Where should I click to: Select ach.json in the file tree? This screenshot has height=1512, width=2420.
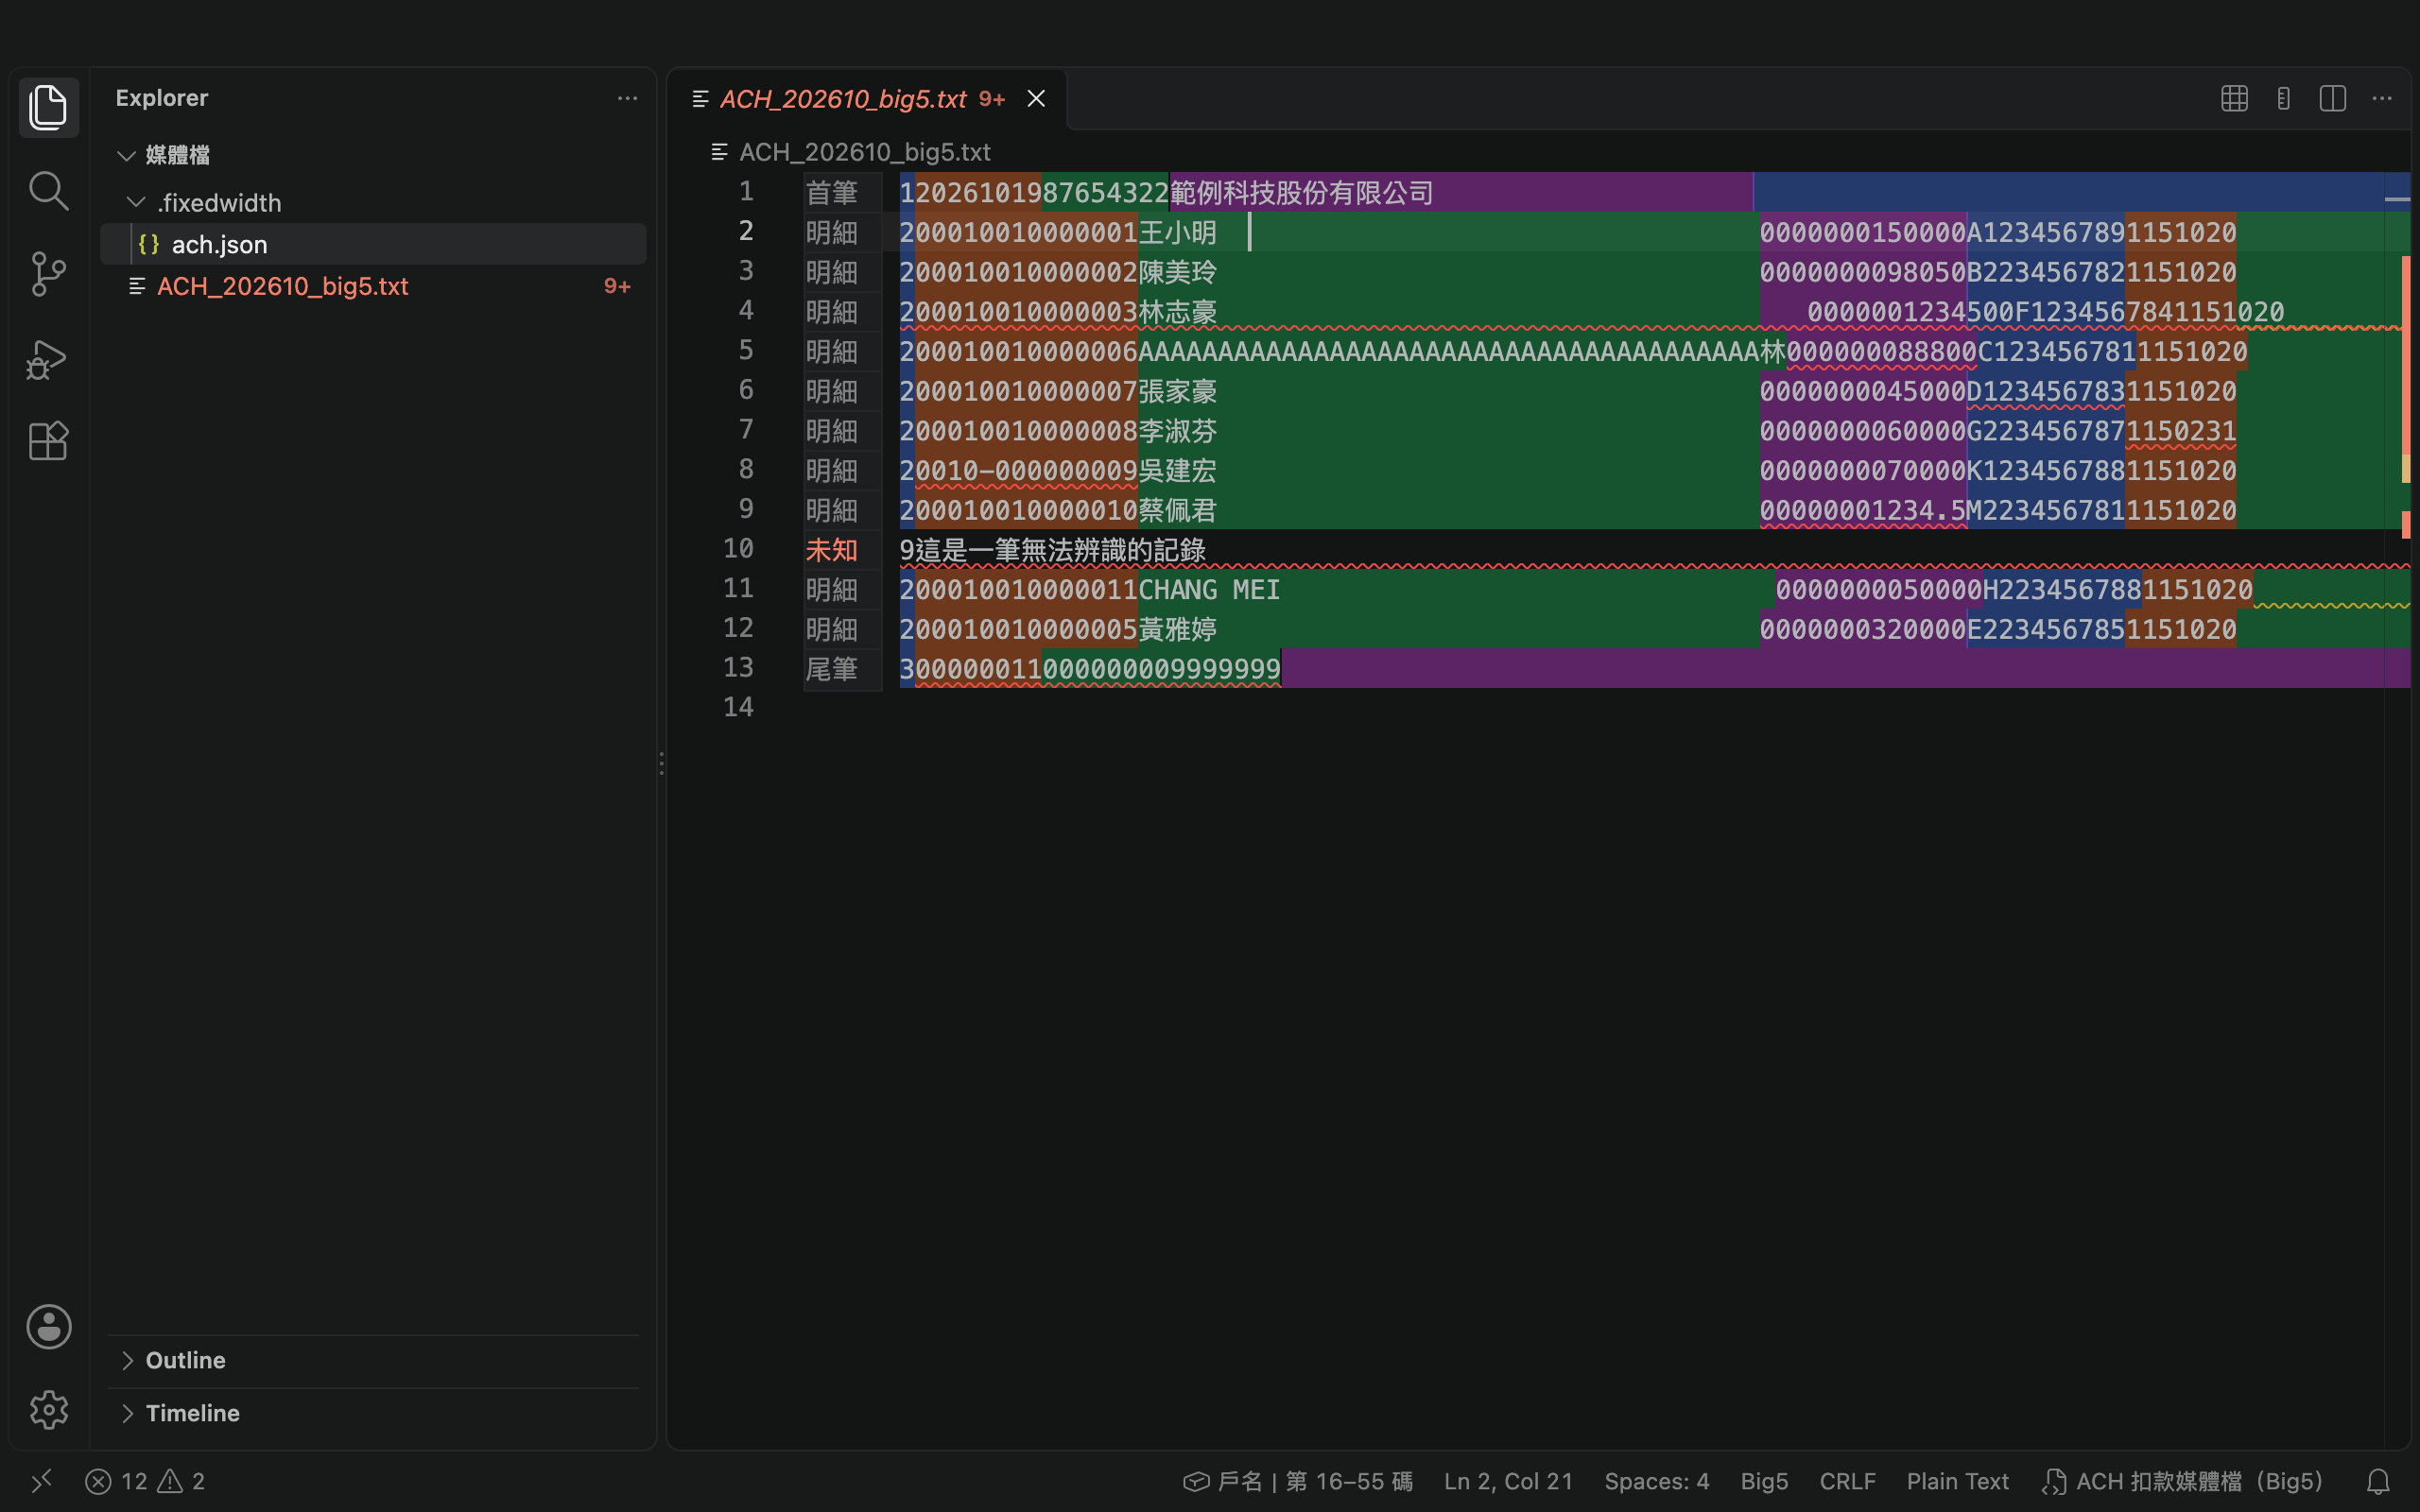click(373, 244)
